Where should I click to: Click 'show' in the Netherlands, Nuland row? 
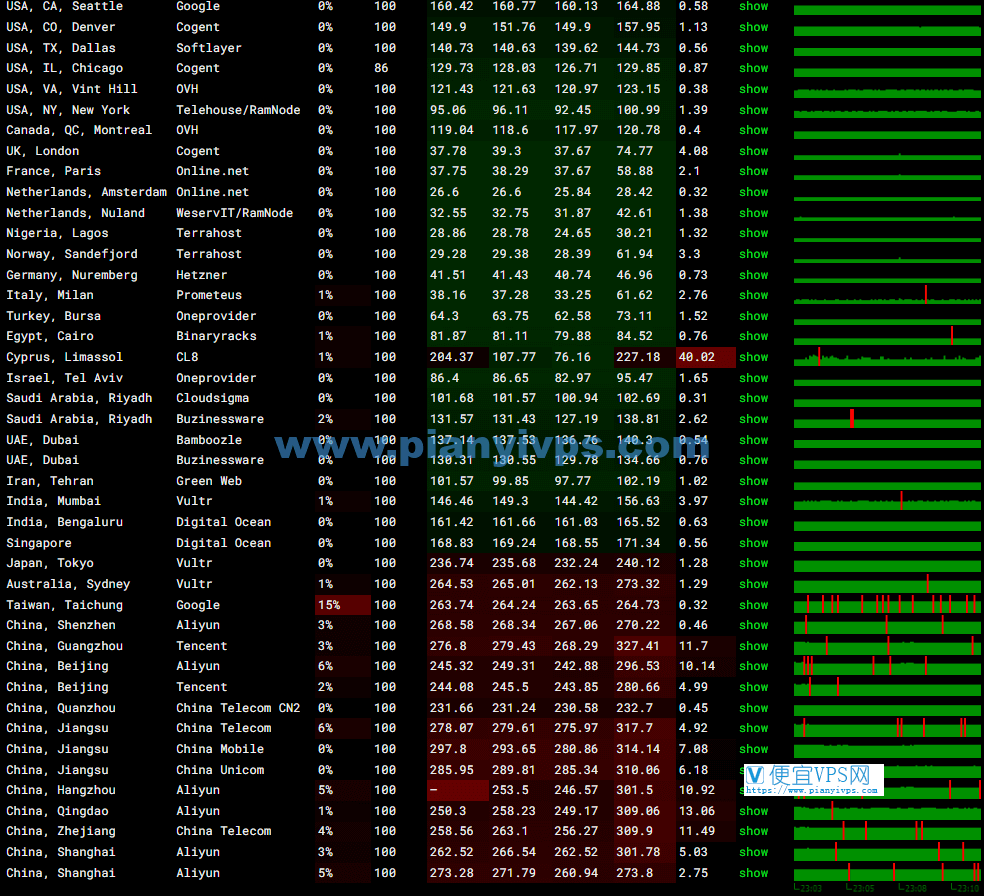coord(753,213)
